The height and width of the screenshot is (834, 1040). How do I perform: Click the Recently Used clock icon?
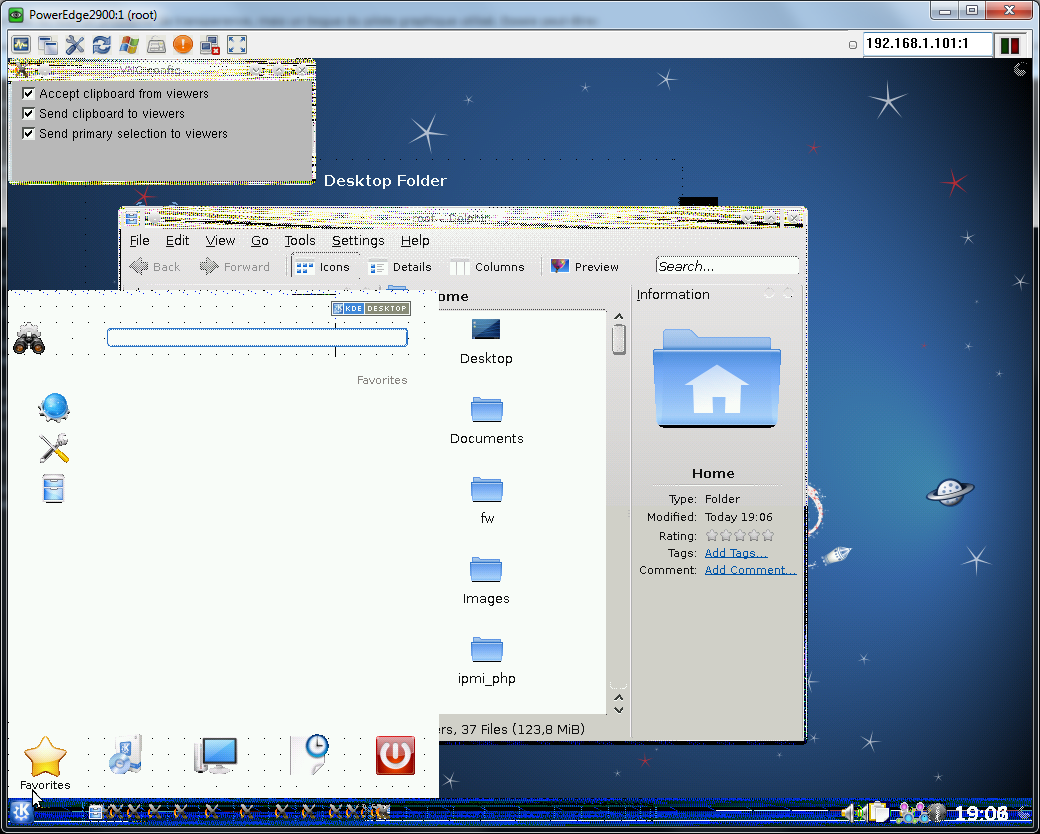click(314, 754)
